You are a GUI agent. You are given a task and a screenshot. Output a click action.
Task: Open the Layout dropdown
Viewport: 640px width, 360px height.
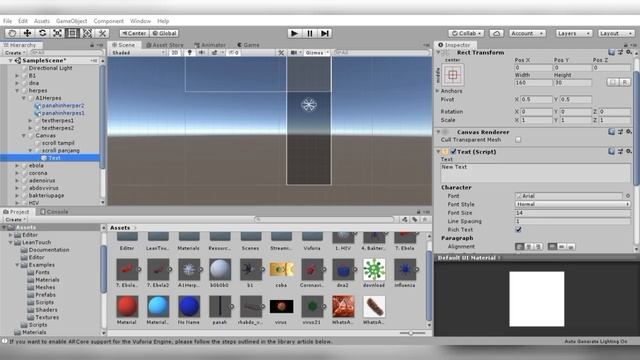(x=616, y=33)
